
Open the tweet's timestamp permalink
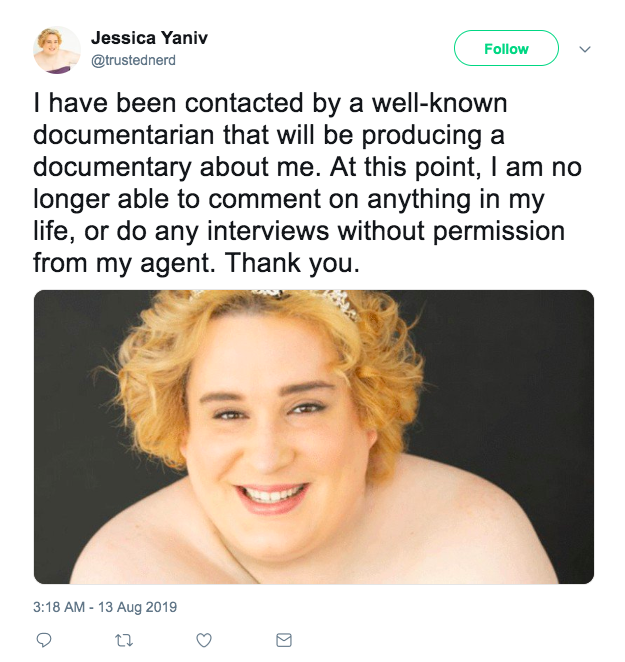coord(105,607)
